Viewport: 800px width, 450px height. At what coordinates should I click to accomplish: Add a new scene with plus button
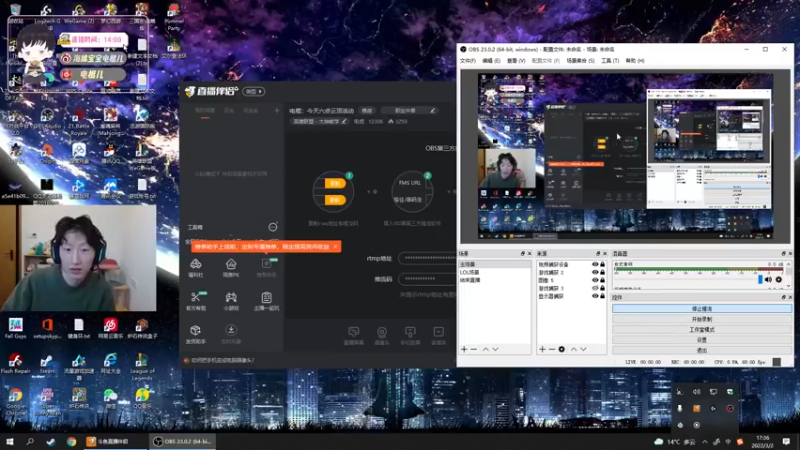pyautogui.click(x=464, y=349)
